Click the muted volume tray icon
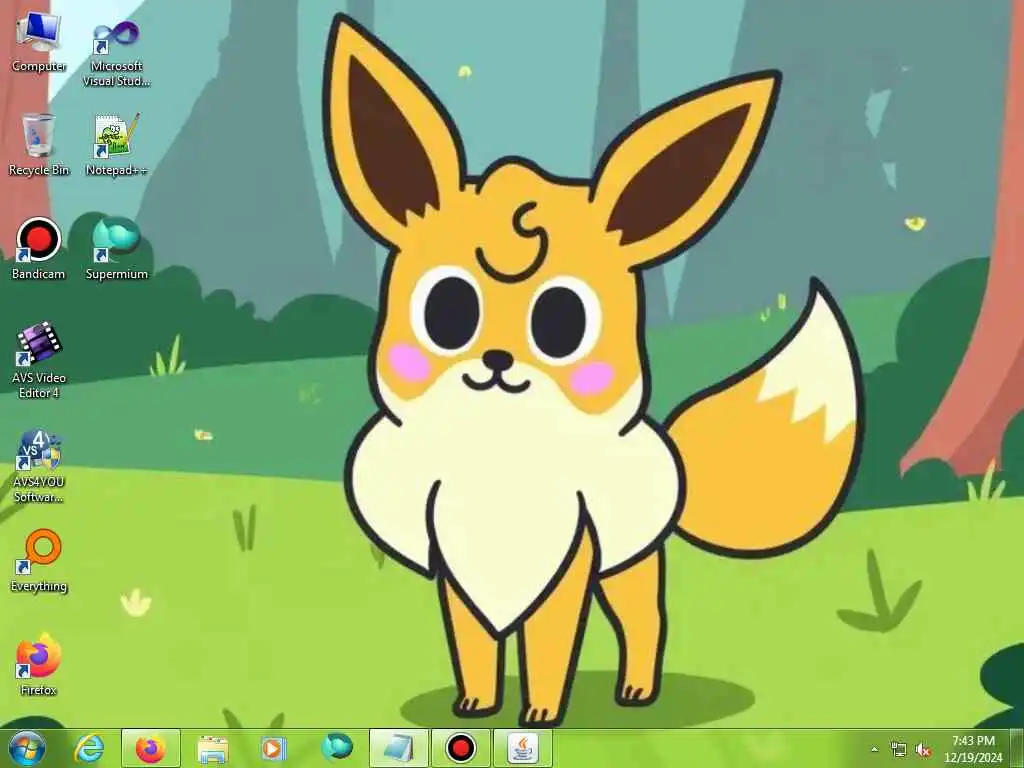 (923, 749)
